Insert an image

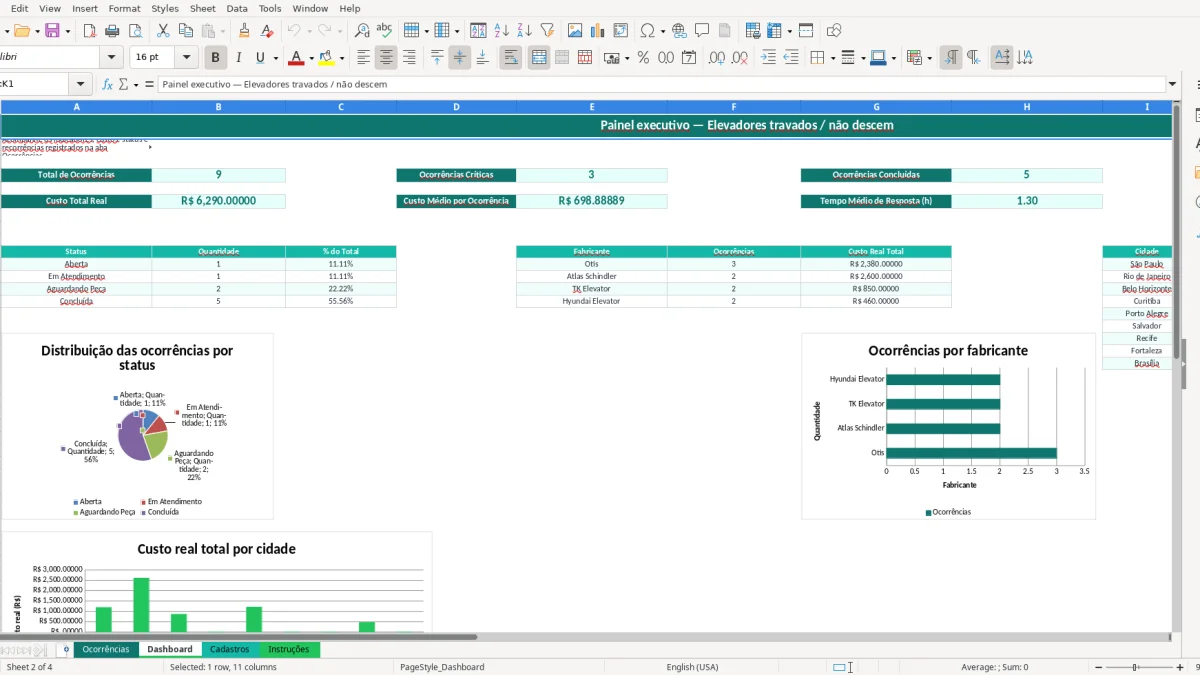(574, 31)
